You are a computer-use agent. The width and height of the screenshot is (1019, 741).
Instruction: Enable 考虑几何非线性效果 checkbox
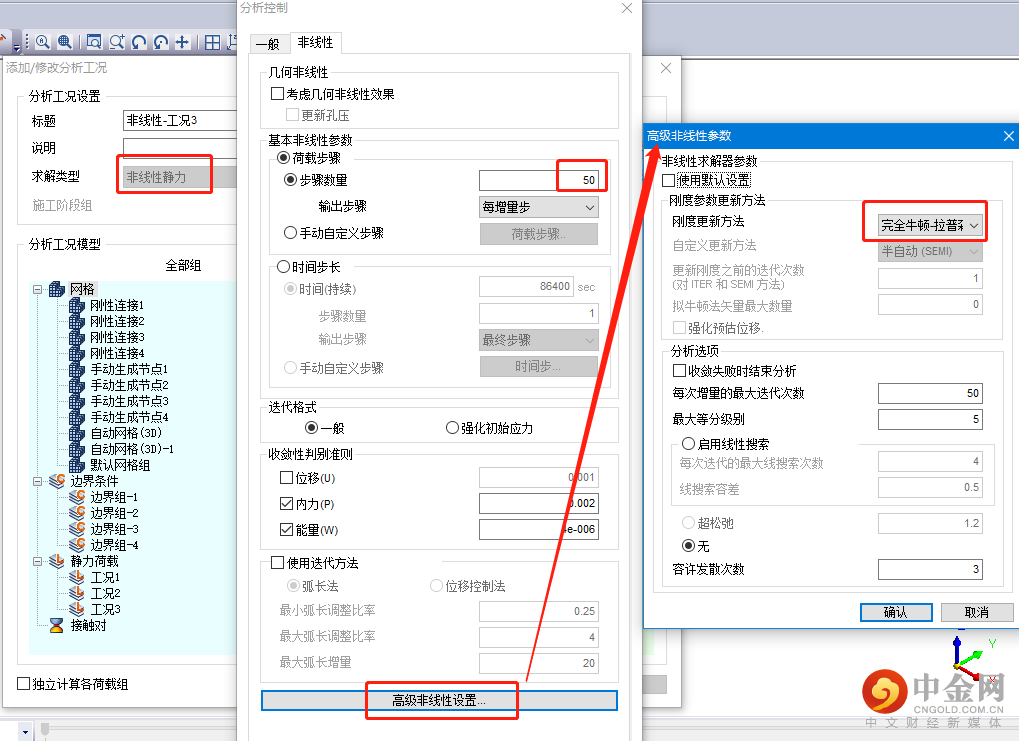(x=277, y=94)
